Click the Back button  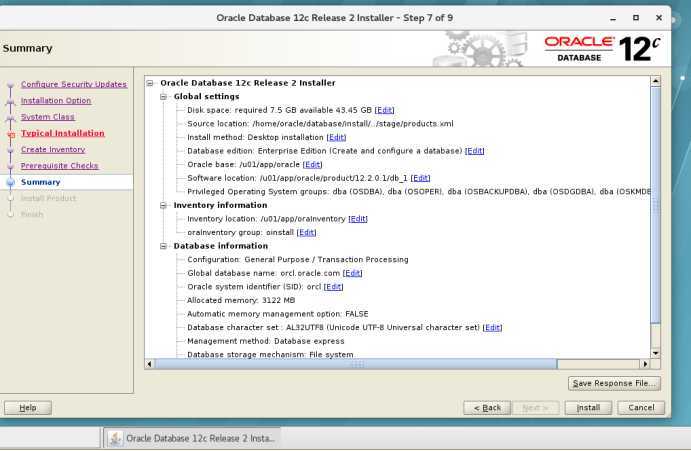coord(487,408)
